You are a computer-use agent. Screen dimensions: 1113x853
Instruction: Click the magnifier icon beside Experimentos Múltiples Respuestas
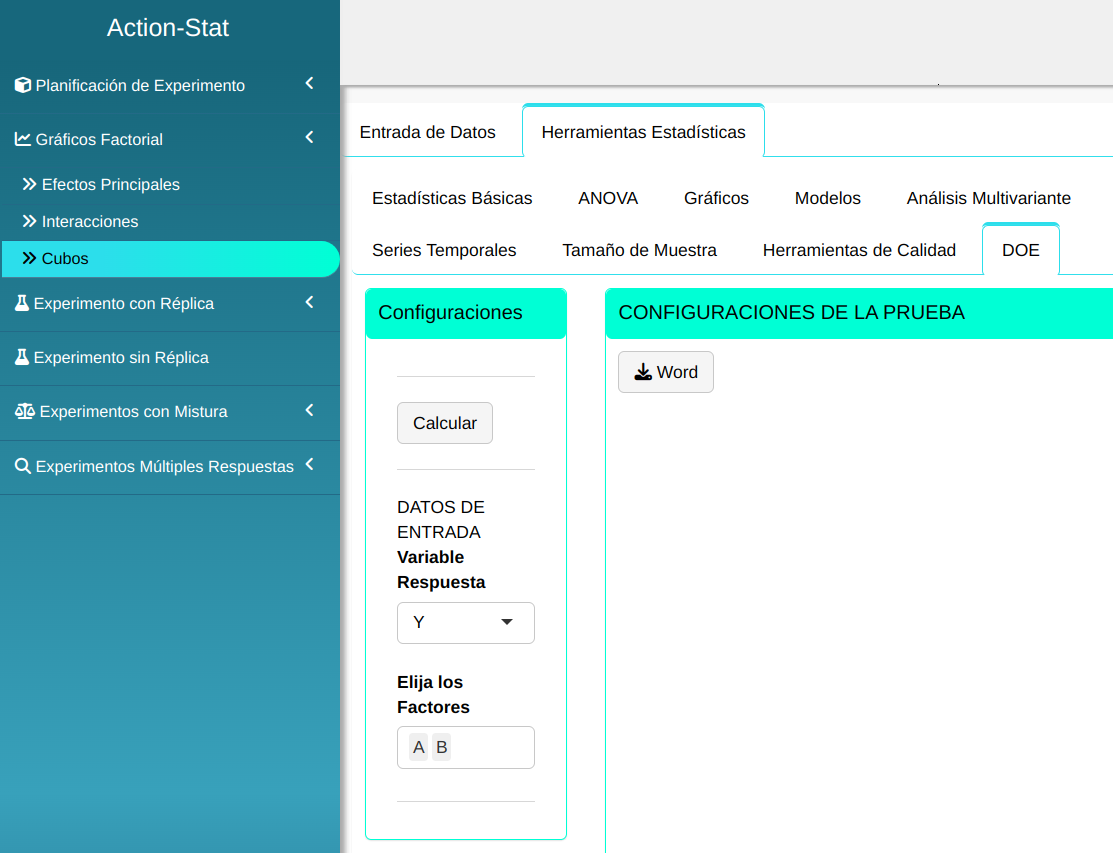[22, 466]
